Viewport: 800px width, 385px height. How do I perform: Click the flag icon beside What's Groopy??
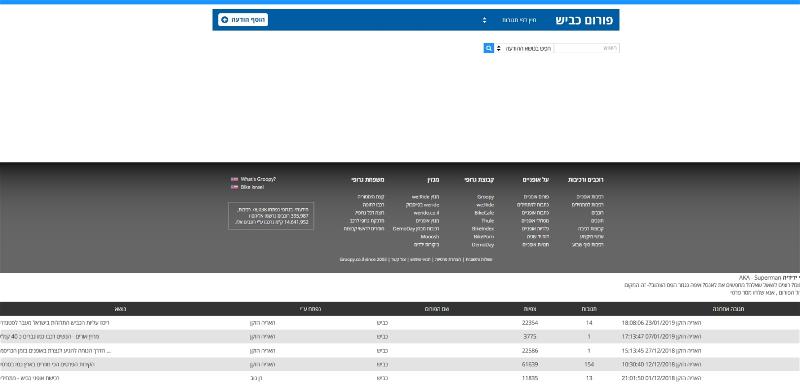tap(235, 179)
